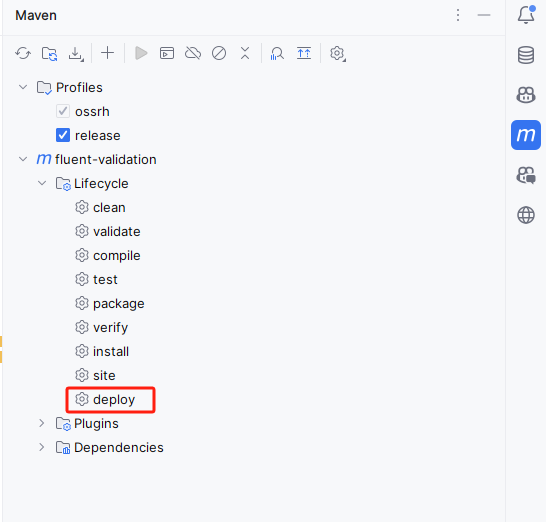This screenshot has width=546, height=522.
Task: Open Maven Settings gear in toolbar
Action: 337,54
